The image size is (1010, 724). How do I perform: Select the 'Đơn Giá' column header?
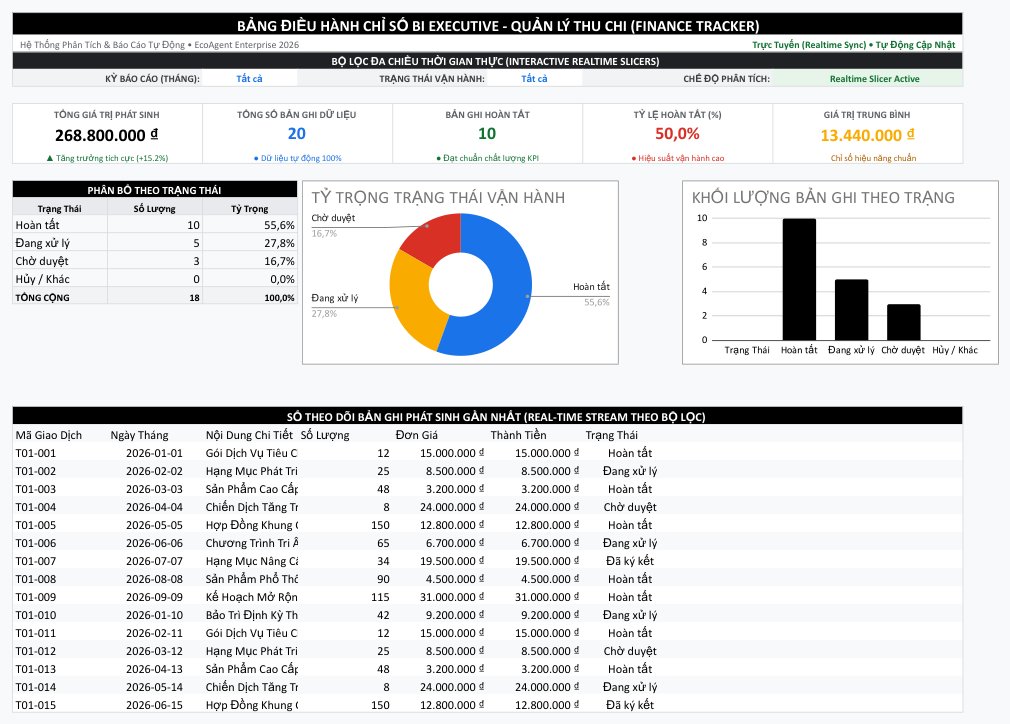(x=417, y=435)
